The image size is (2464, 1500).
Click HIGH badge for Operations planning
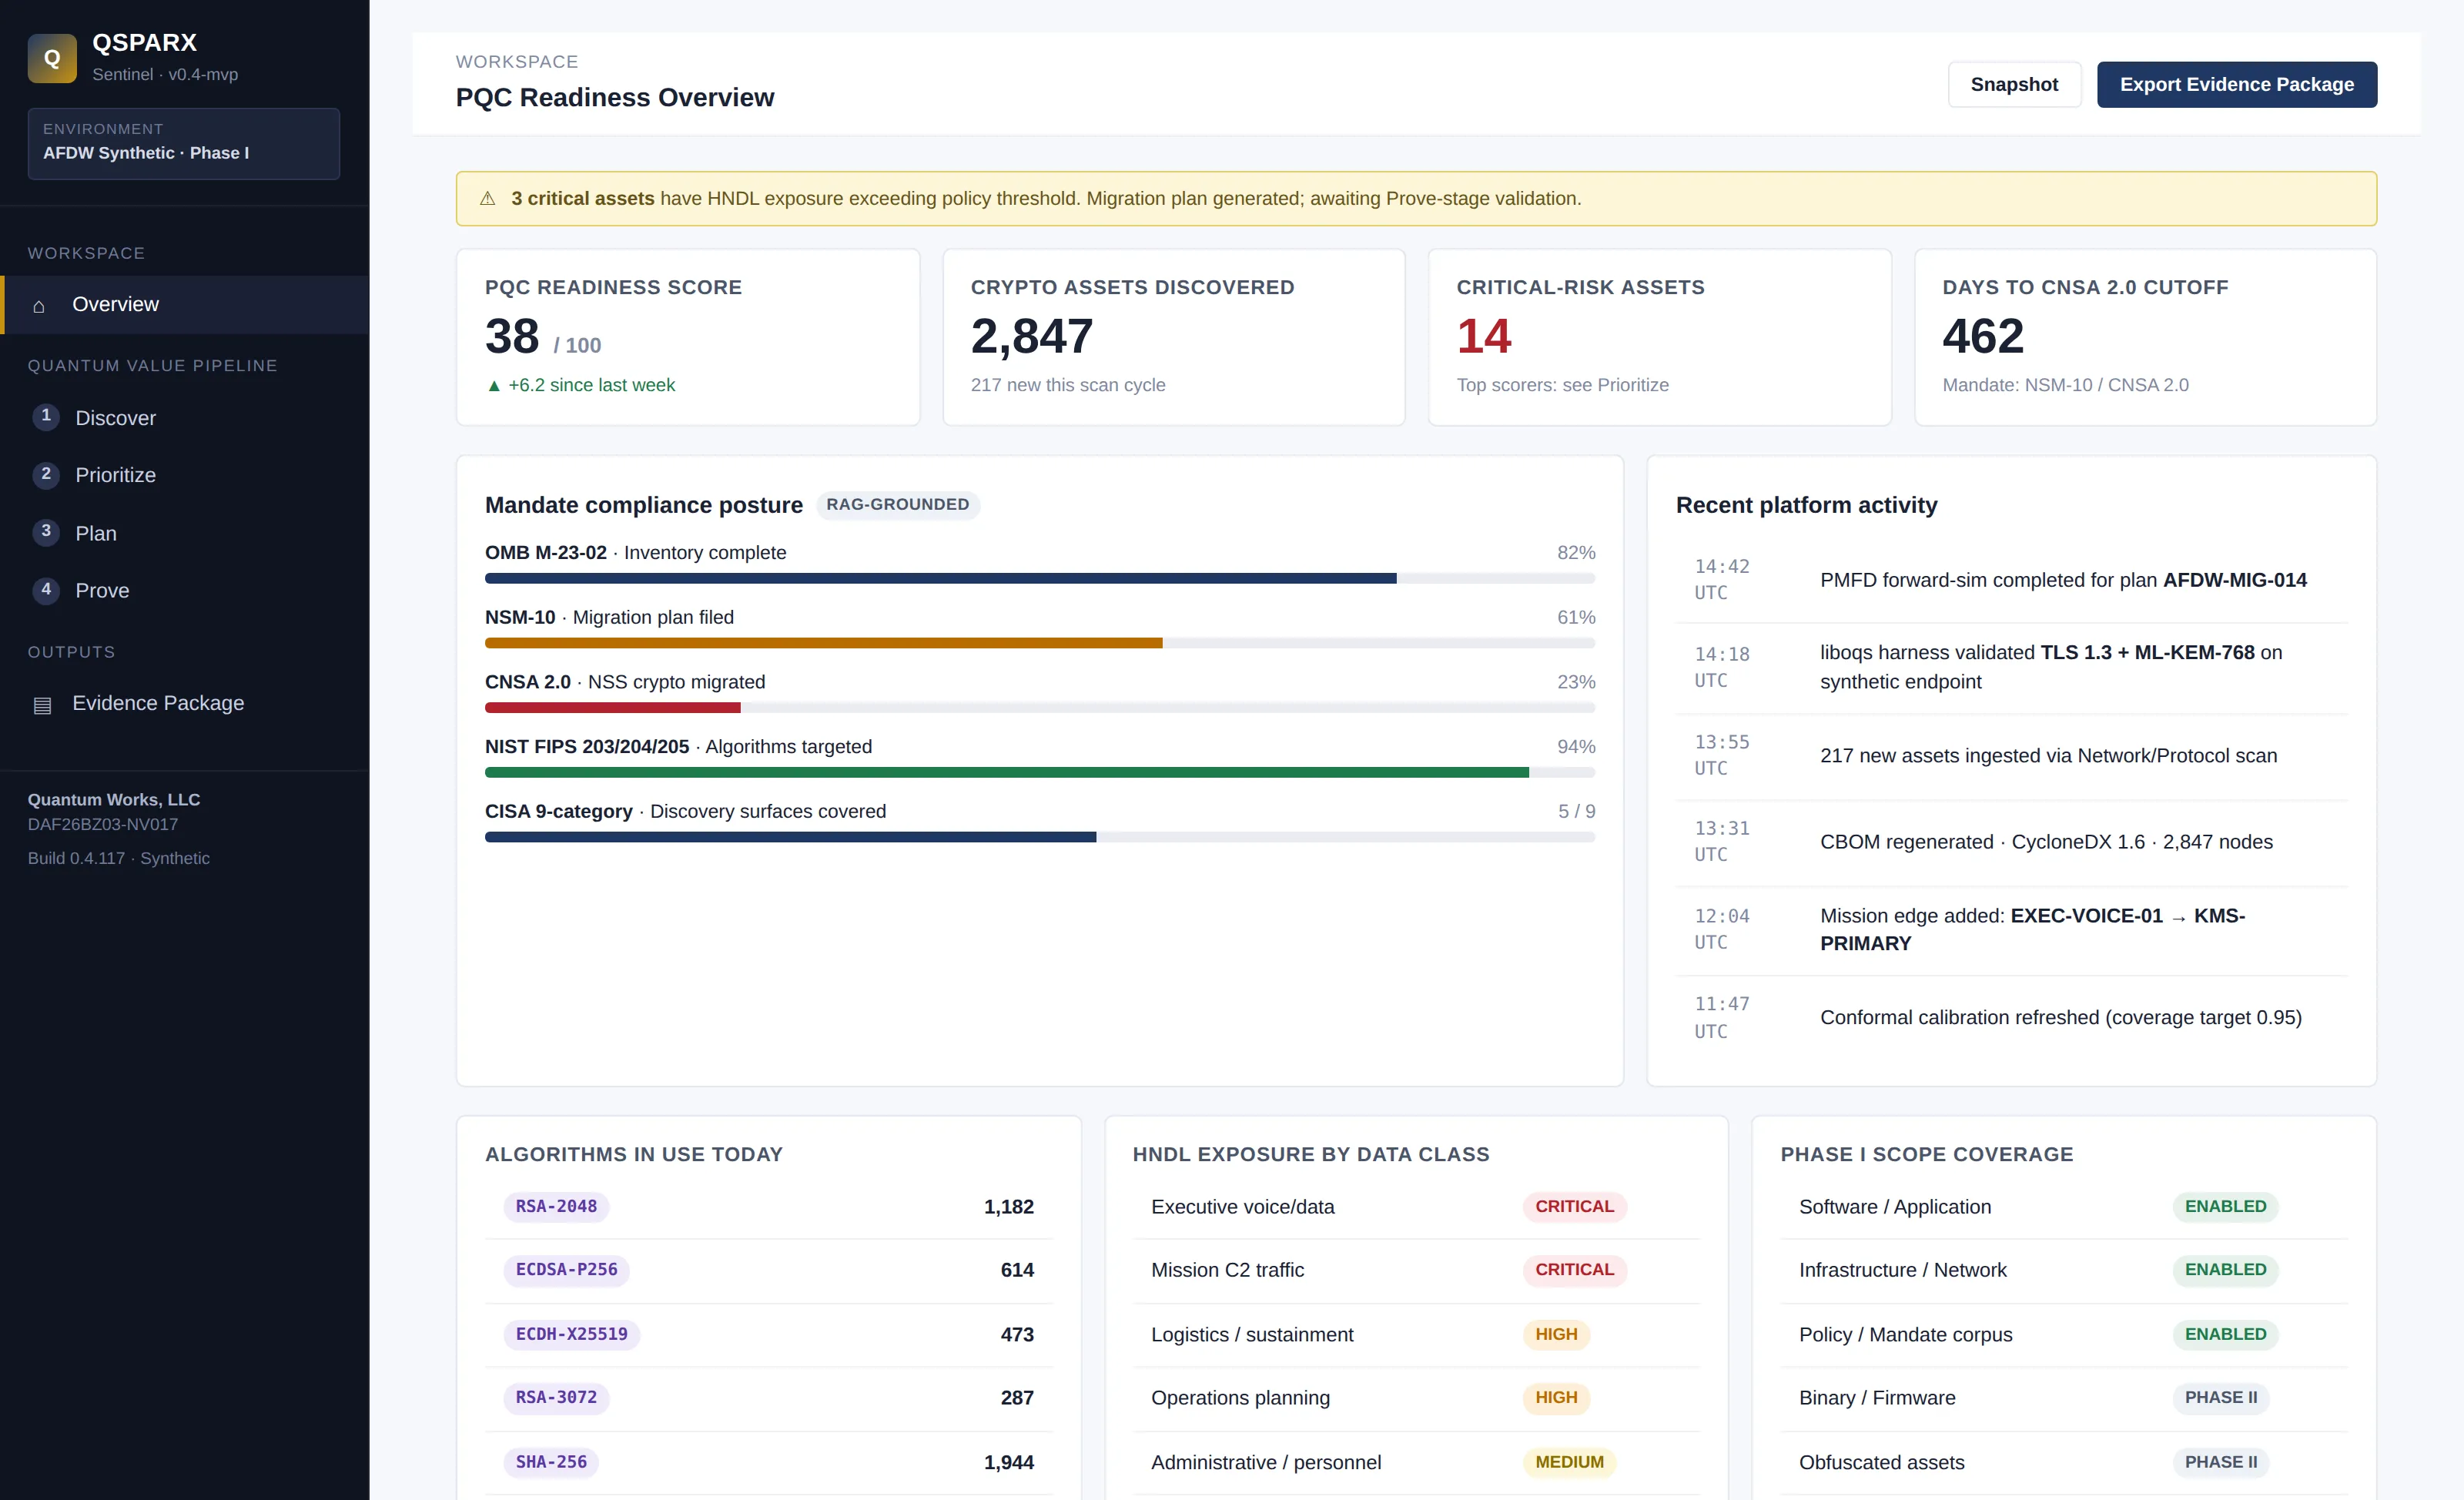click(1556, 1398)
